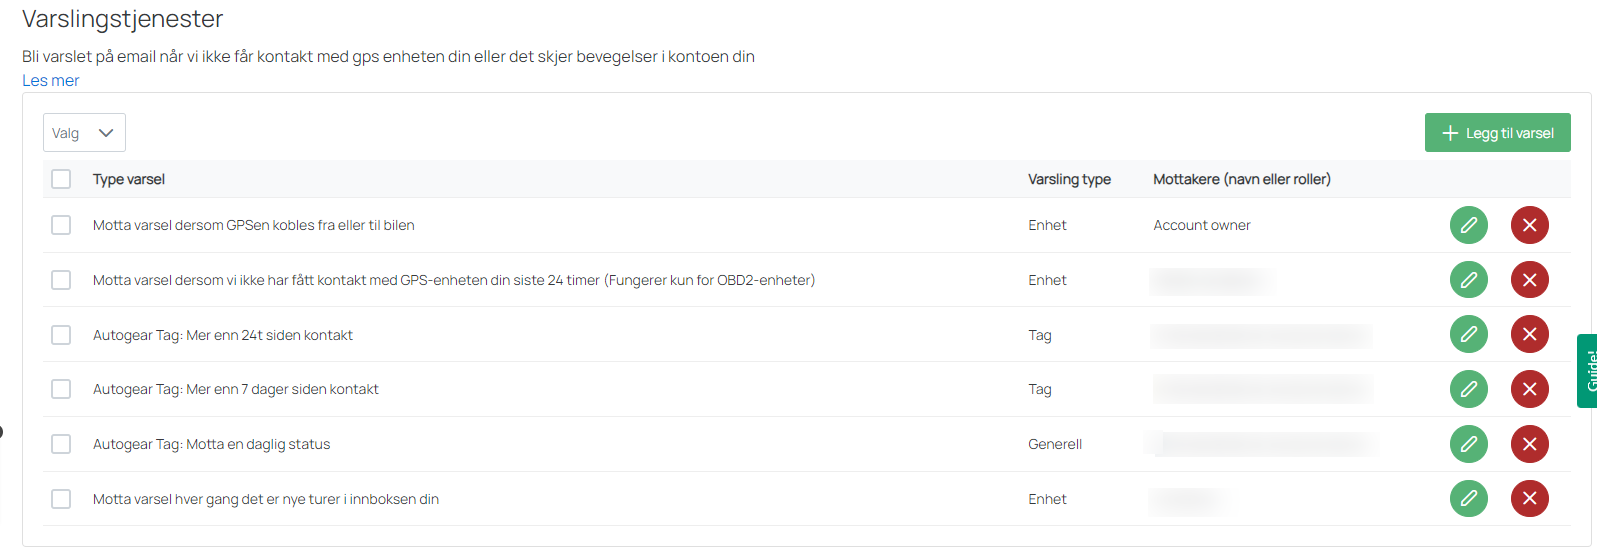Open the Guide side tab

click(1588, 371)
